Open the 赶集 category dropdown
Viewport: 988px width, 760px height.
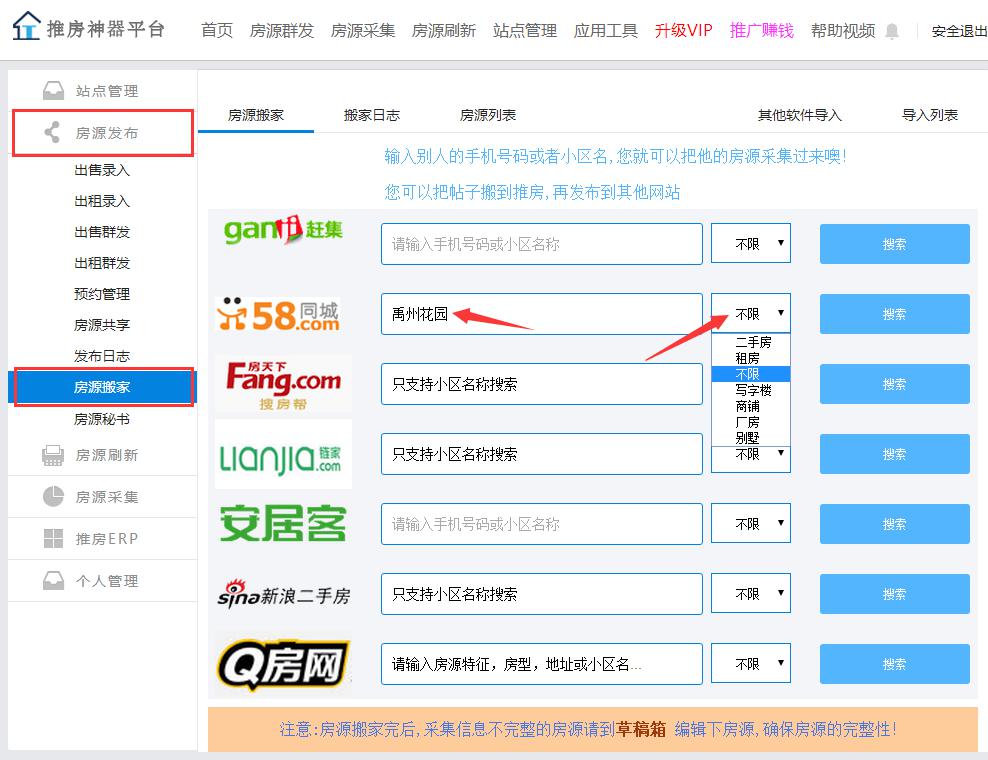tap(750, 244)
